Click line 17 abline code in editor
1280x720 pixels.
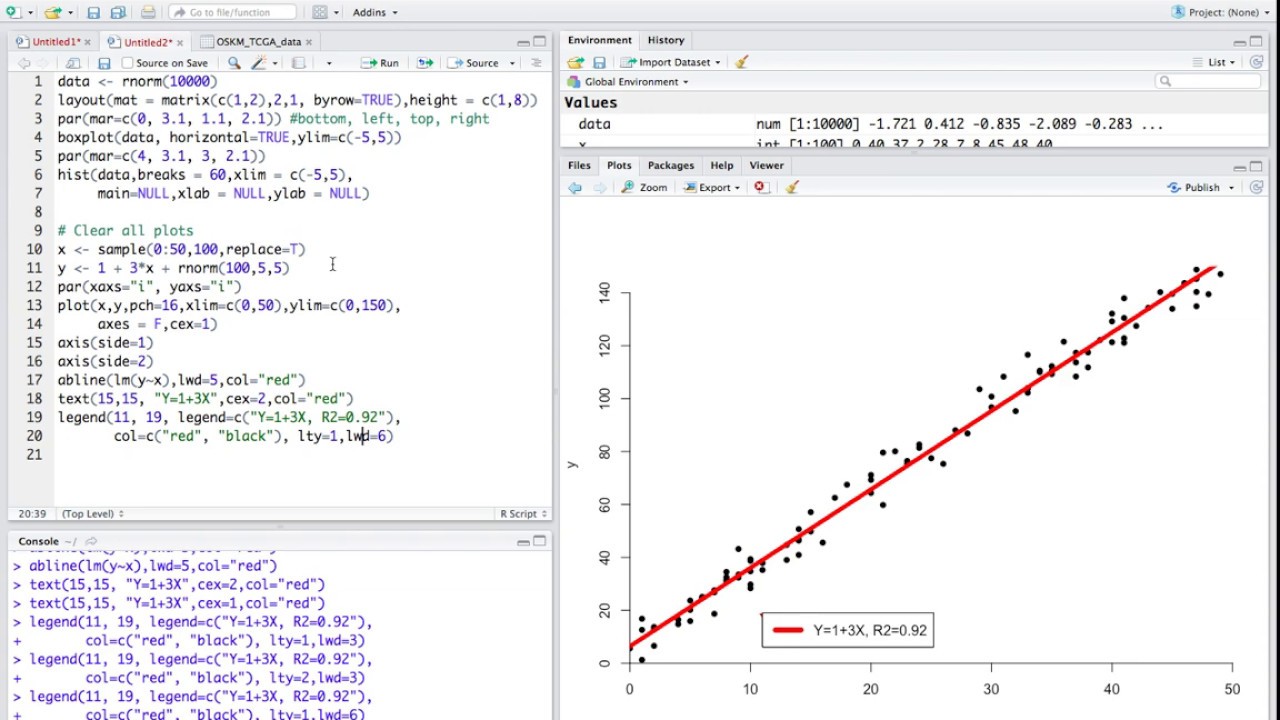(181, 380)
